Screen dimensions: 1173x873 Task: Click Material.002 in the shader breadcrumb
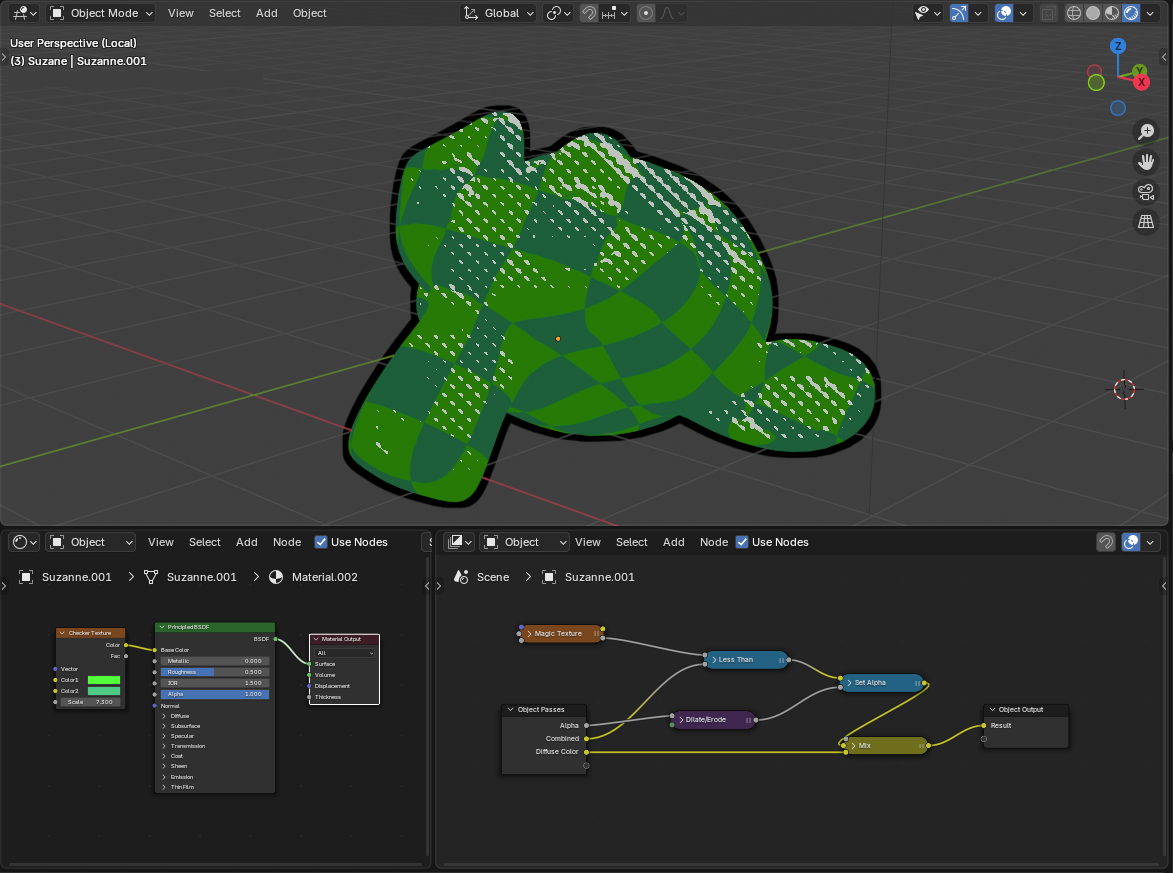[325, 577]
